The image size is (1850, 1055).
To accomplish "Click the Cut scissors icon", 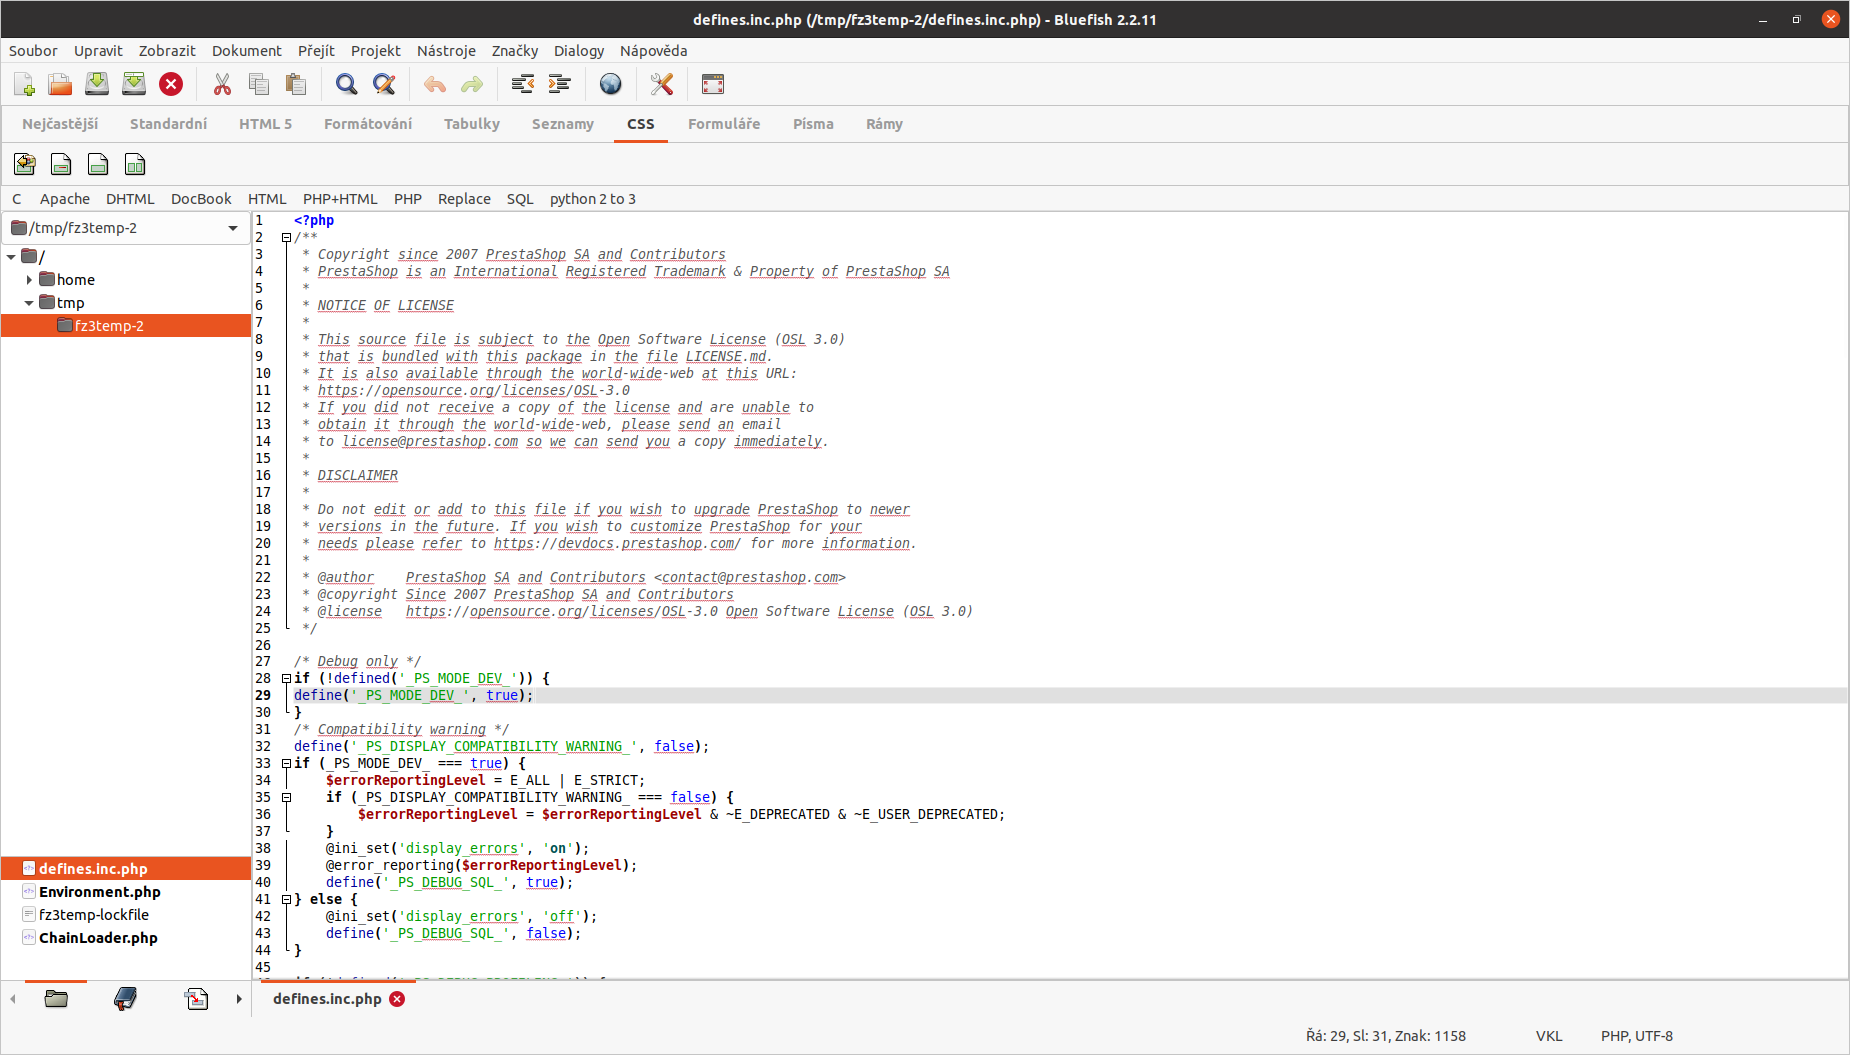I will click(x=222, y=85).
